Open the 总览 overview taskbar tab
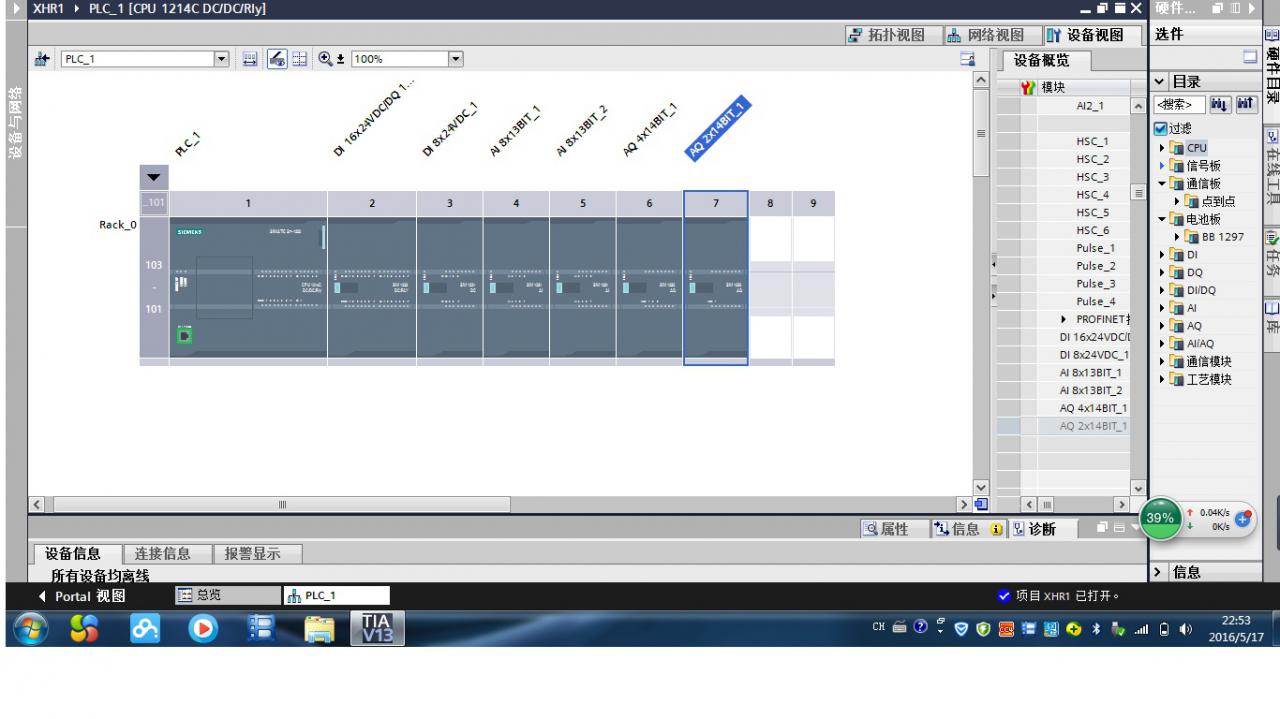Image resolution: width=1280 pixels, height=719 pixels. coord(228,595)
